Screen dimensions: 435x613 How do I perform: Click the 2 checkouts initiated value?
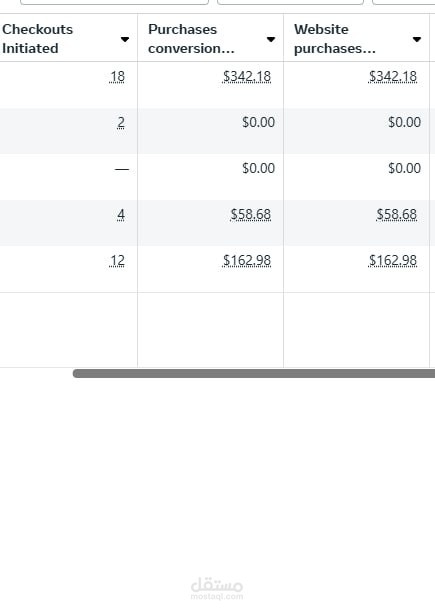[121, 122]
